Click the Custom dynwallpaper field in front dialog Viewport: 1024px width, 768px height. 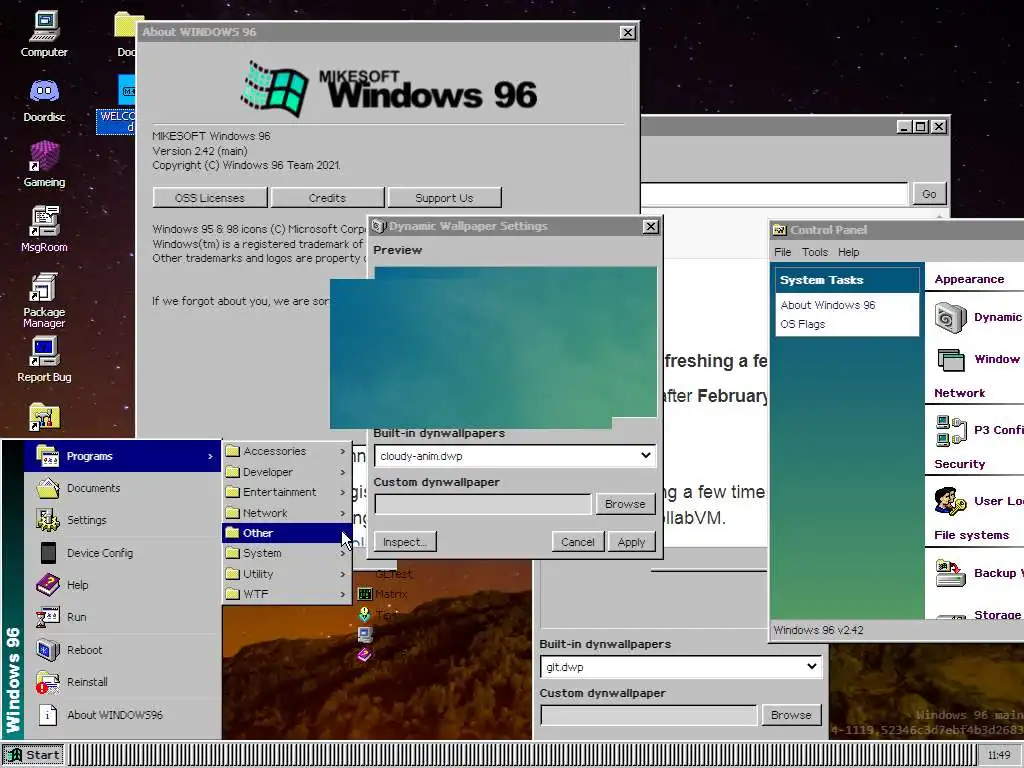(x=483, y=504)
